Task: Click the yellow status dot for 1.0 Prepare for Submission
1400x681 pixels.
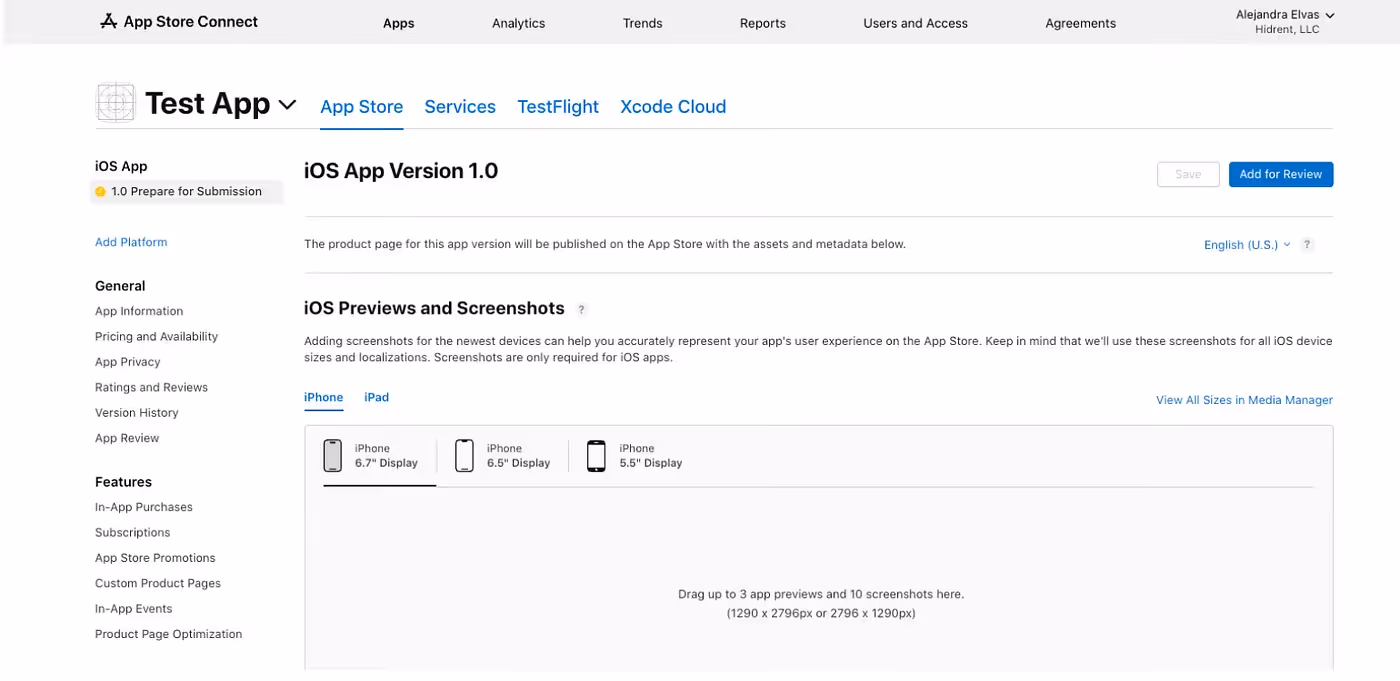Action: [100, 192]
